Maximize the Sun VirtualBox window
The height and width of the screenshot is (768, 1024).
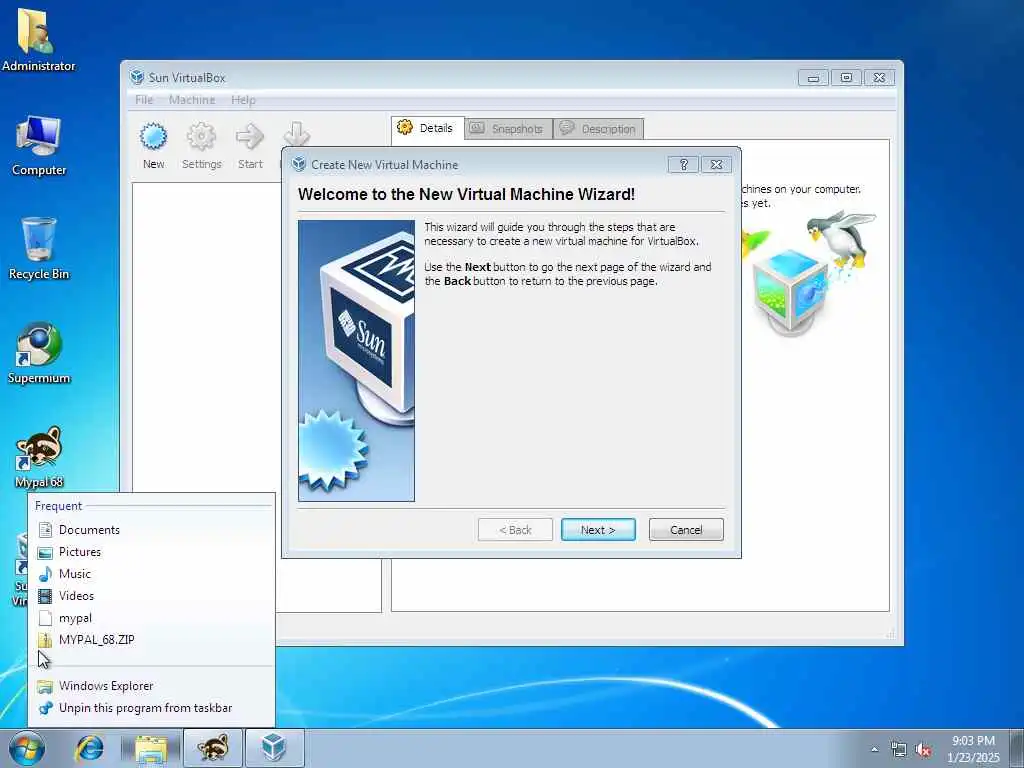pos(846,78)
